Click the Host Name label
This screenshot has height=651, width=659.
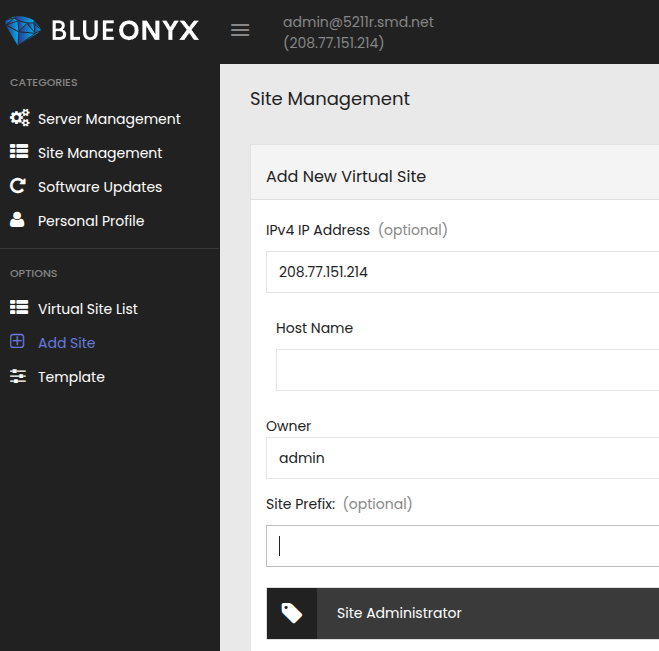314,328
